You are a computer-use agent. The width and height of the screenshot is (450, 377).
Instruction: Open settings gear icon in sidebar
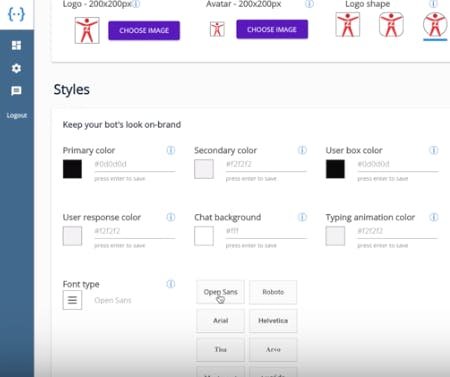click(x=16, y=68)
